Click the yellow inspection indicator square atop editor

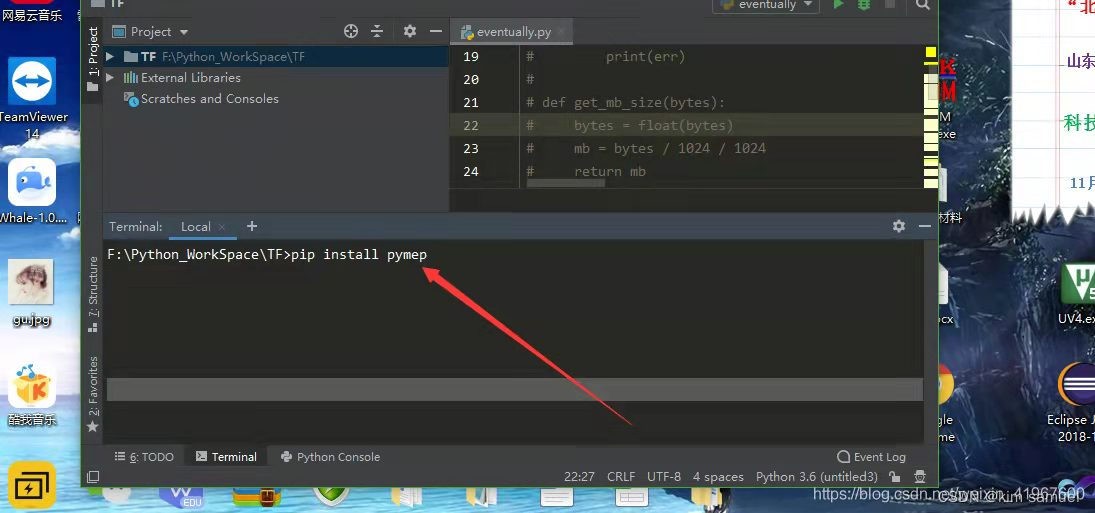[x=930, y=52]
